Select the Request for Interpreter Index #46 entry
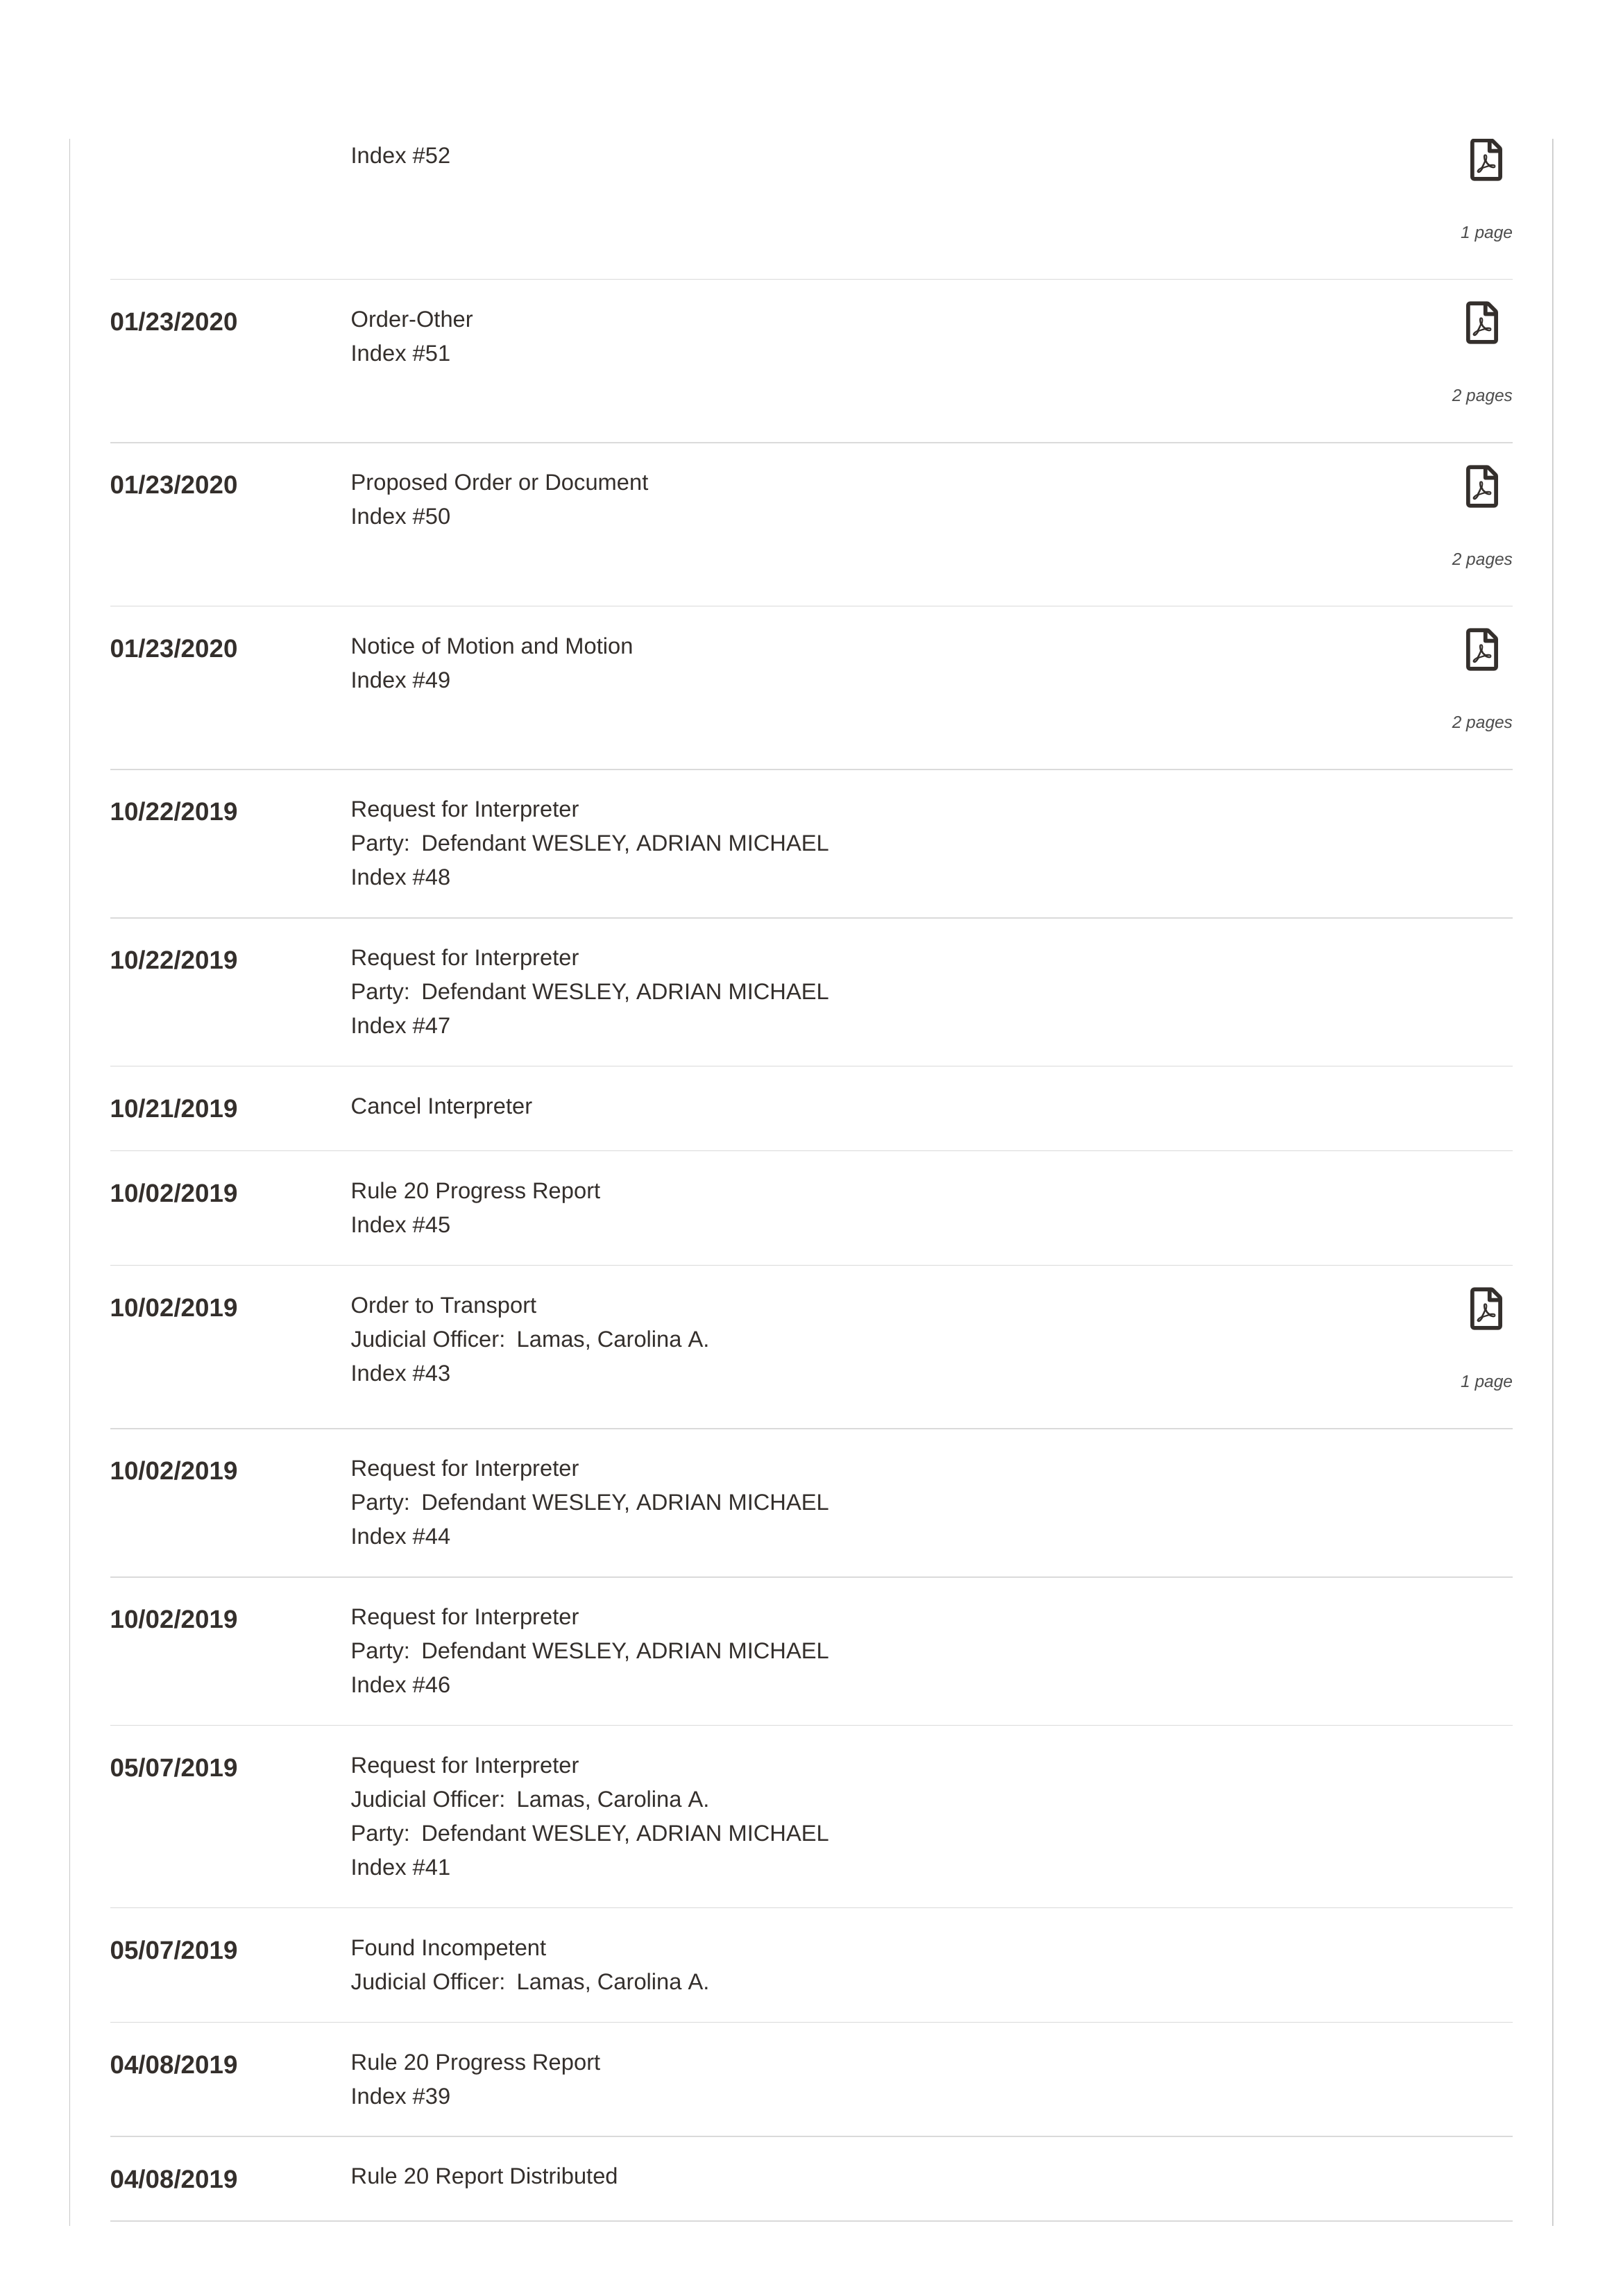 pyautogui.click(x=811, y=1651)
